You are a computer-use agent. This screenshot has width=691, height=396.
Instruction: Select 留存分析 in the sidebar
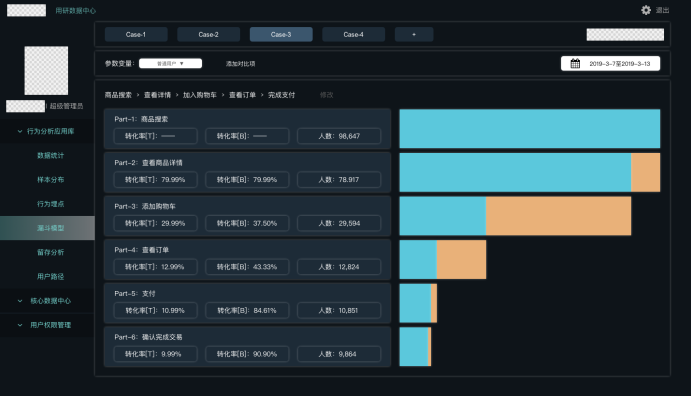click(50, 252)
